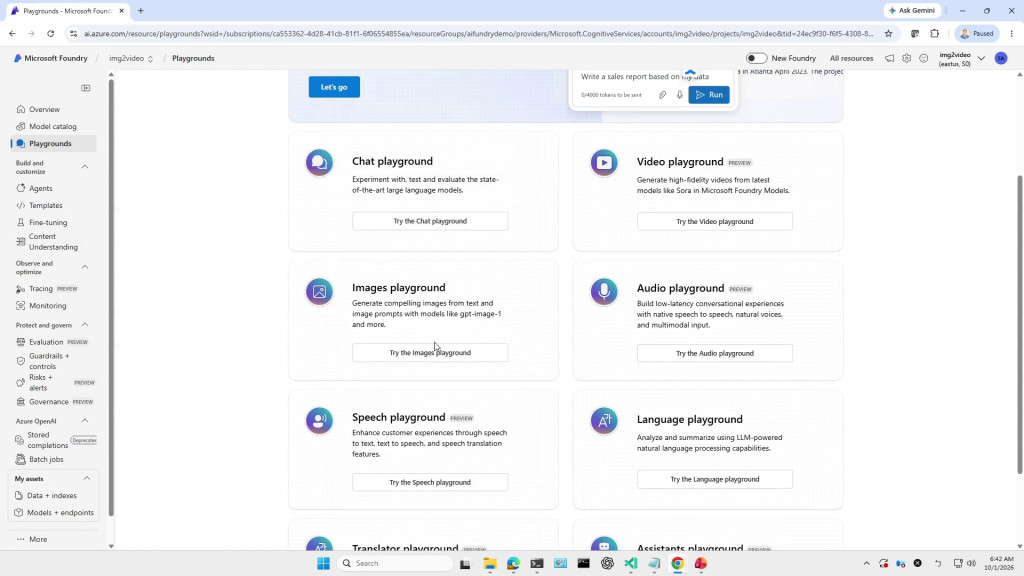1024x576 pixels.
Task: Open the Windows Start menu
Action: pyautogui.click(x=323, y=563)
